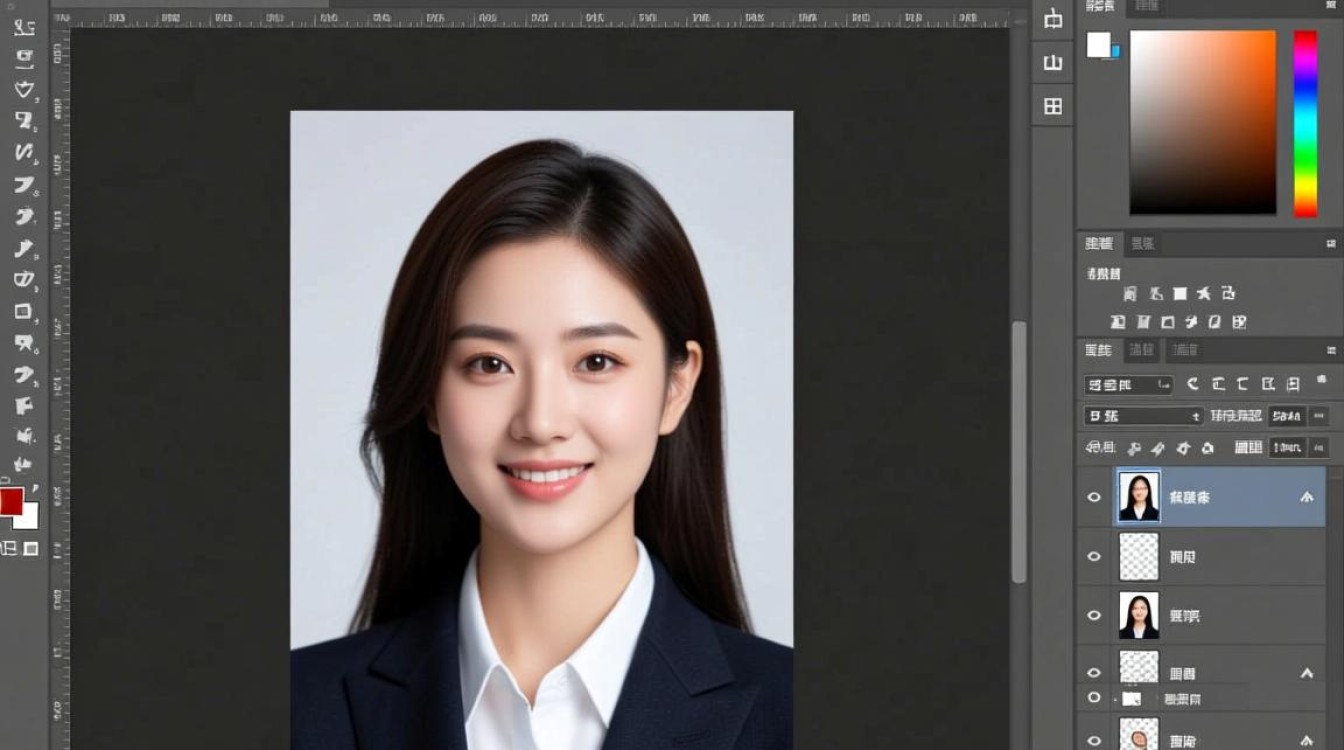The height and width of the screenshot is (750, 1344).
Task: Select the third tool from the toolbar top
Action: click(x=24, y=89)
